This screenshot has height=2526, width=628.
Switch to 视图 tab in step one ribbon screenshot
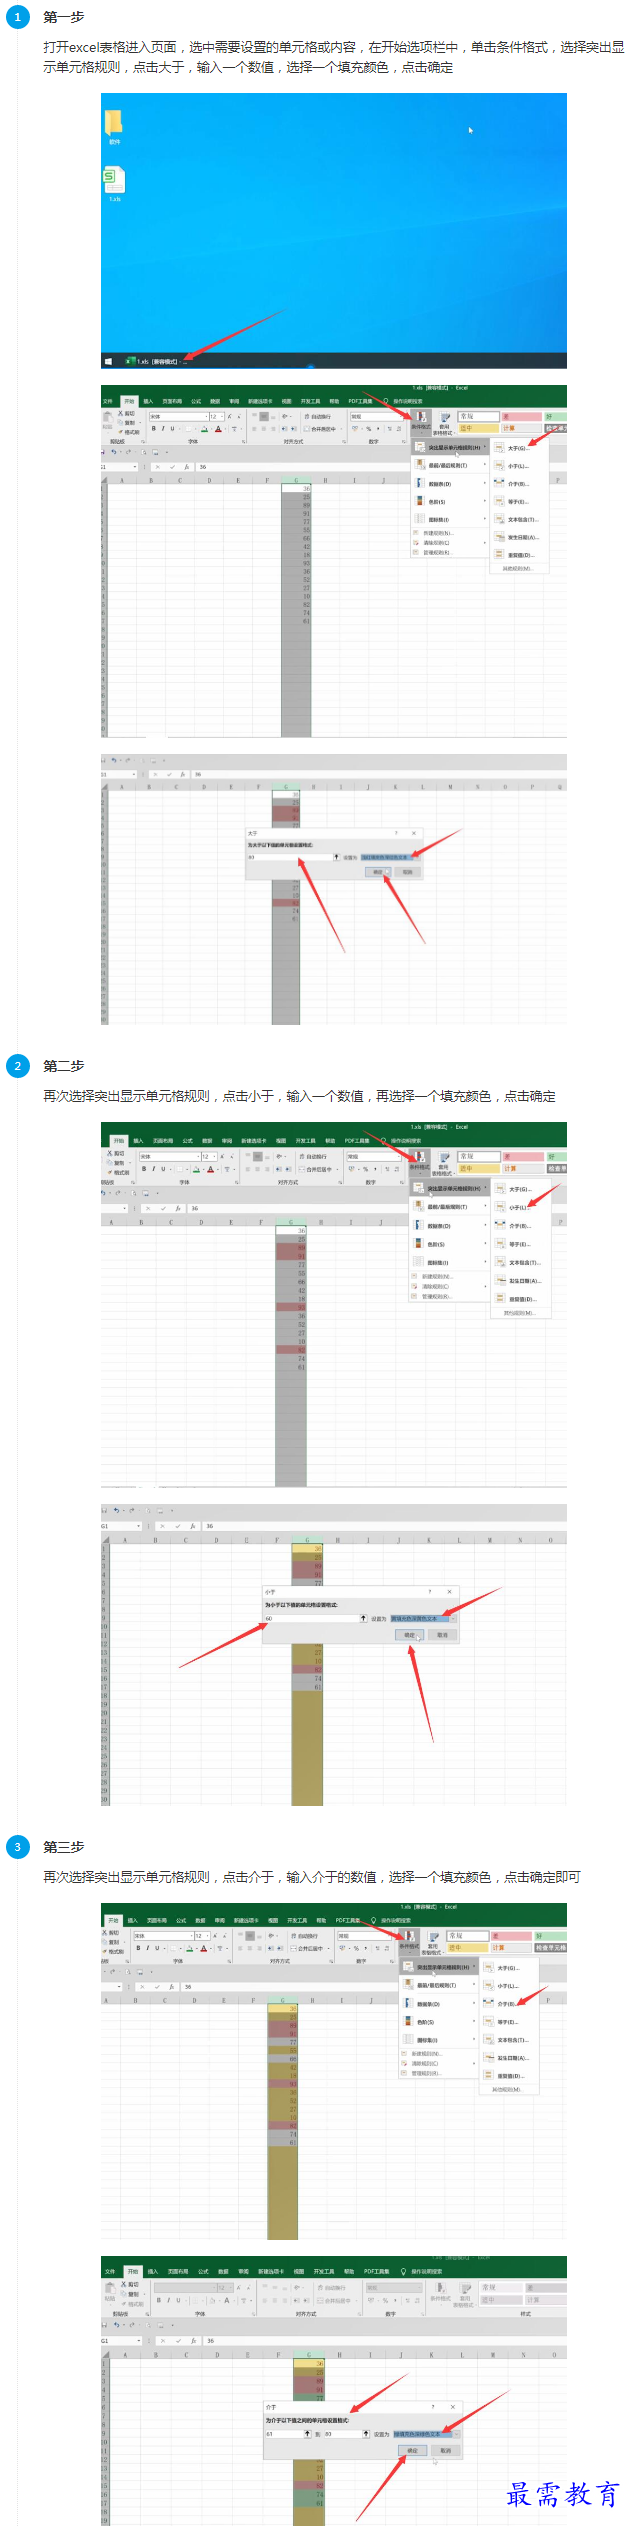[x=287, y=401]
